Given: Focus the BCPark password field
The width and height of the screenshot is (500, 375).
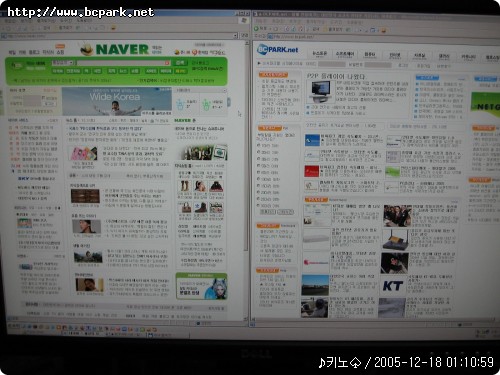Looking at the screenshot, I should pyautogui.click(x=377, y=64).
